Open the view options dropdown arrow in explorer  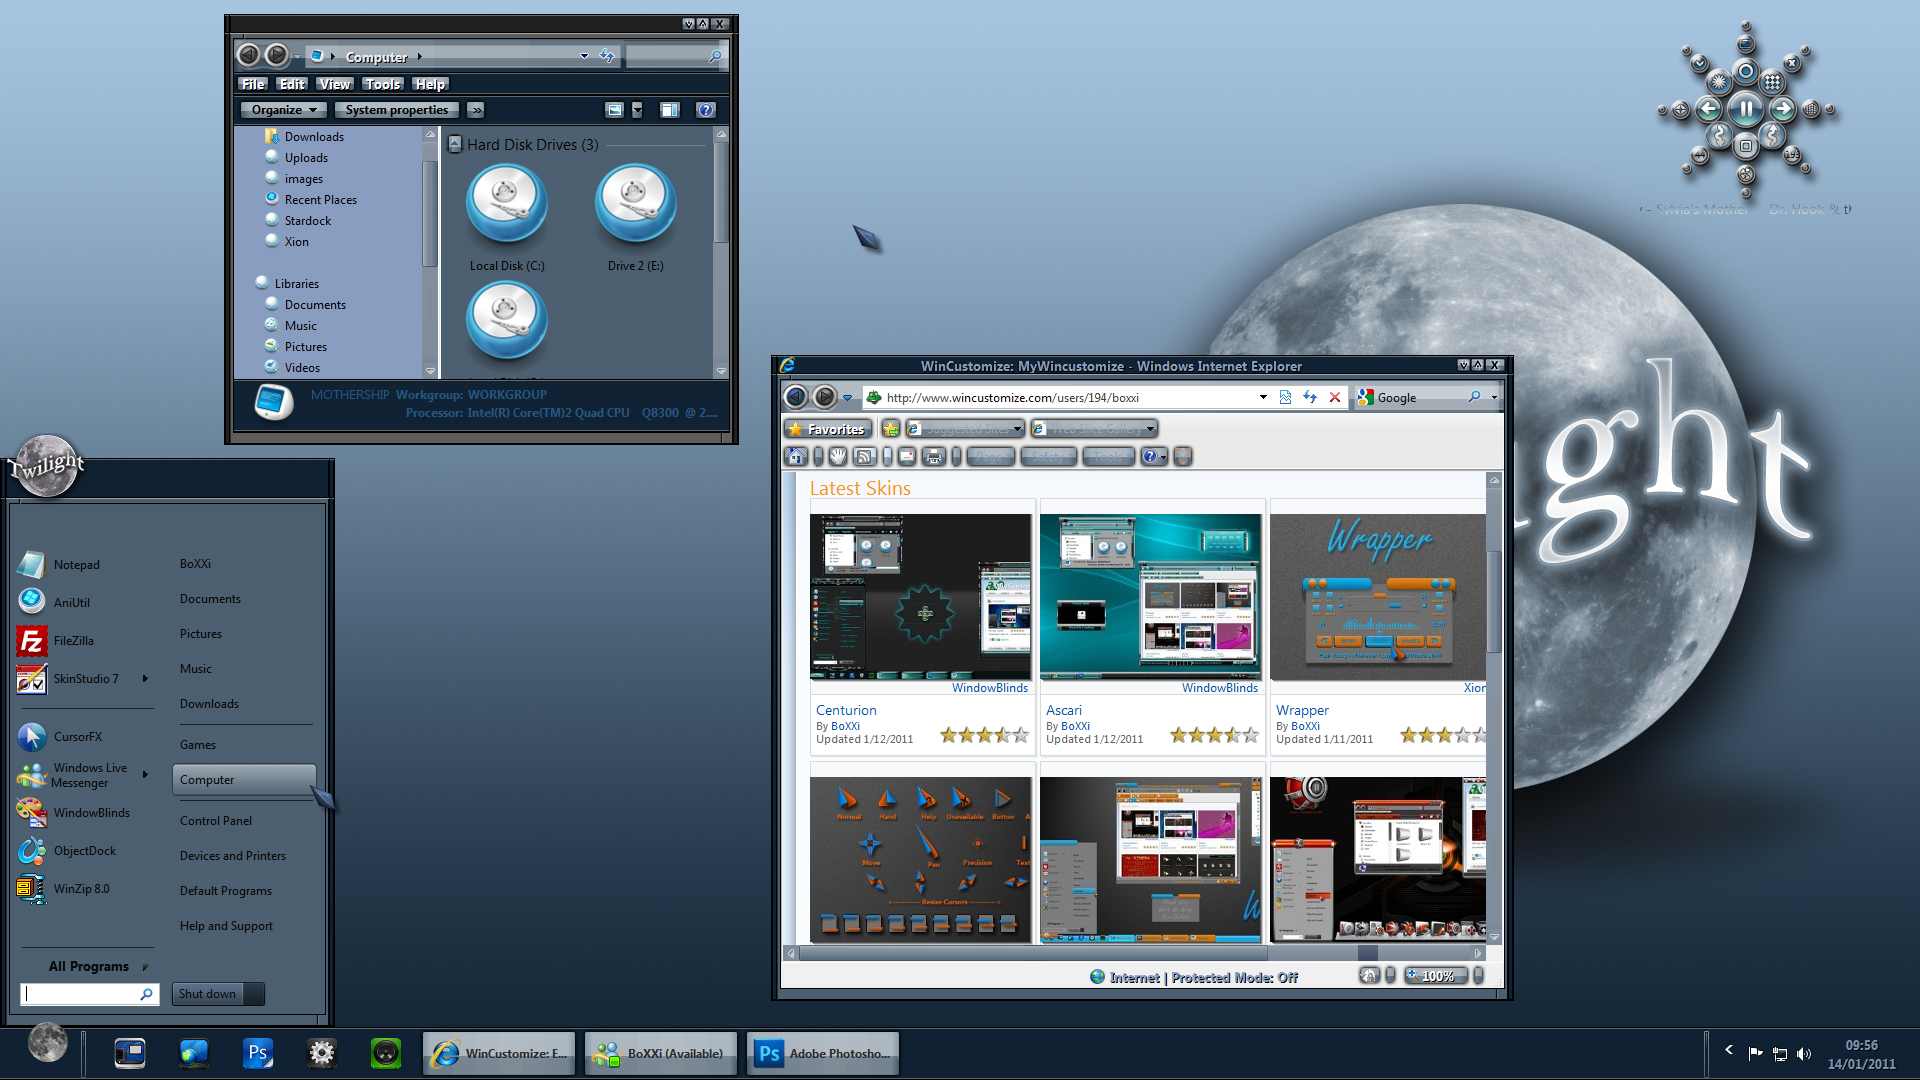tap(637, 110)
